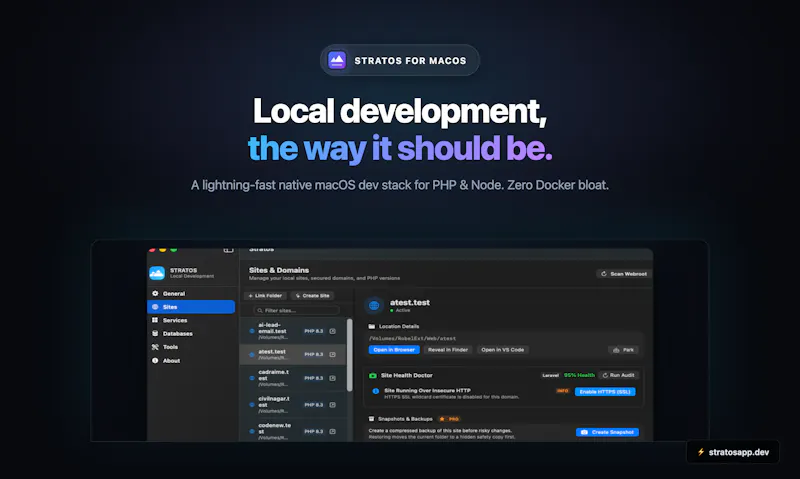Image resolution: width=800 pixels, height=479 pixels.
Task: Click the About info icon
Action: (x=155, y=360)
